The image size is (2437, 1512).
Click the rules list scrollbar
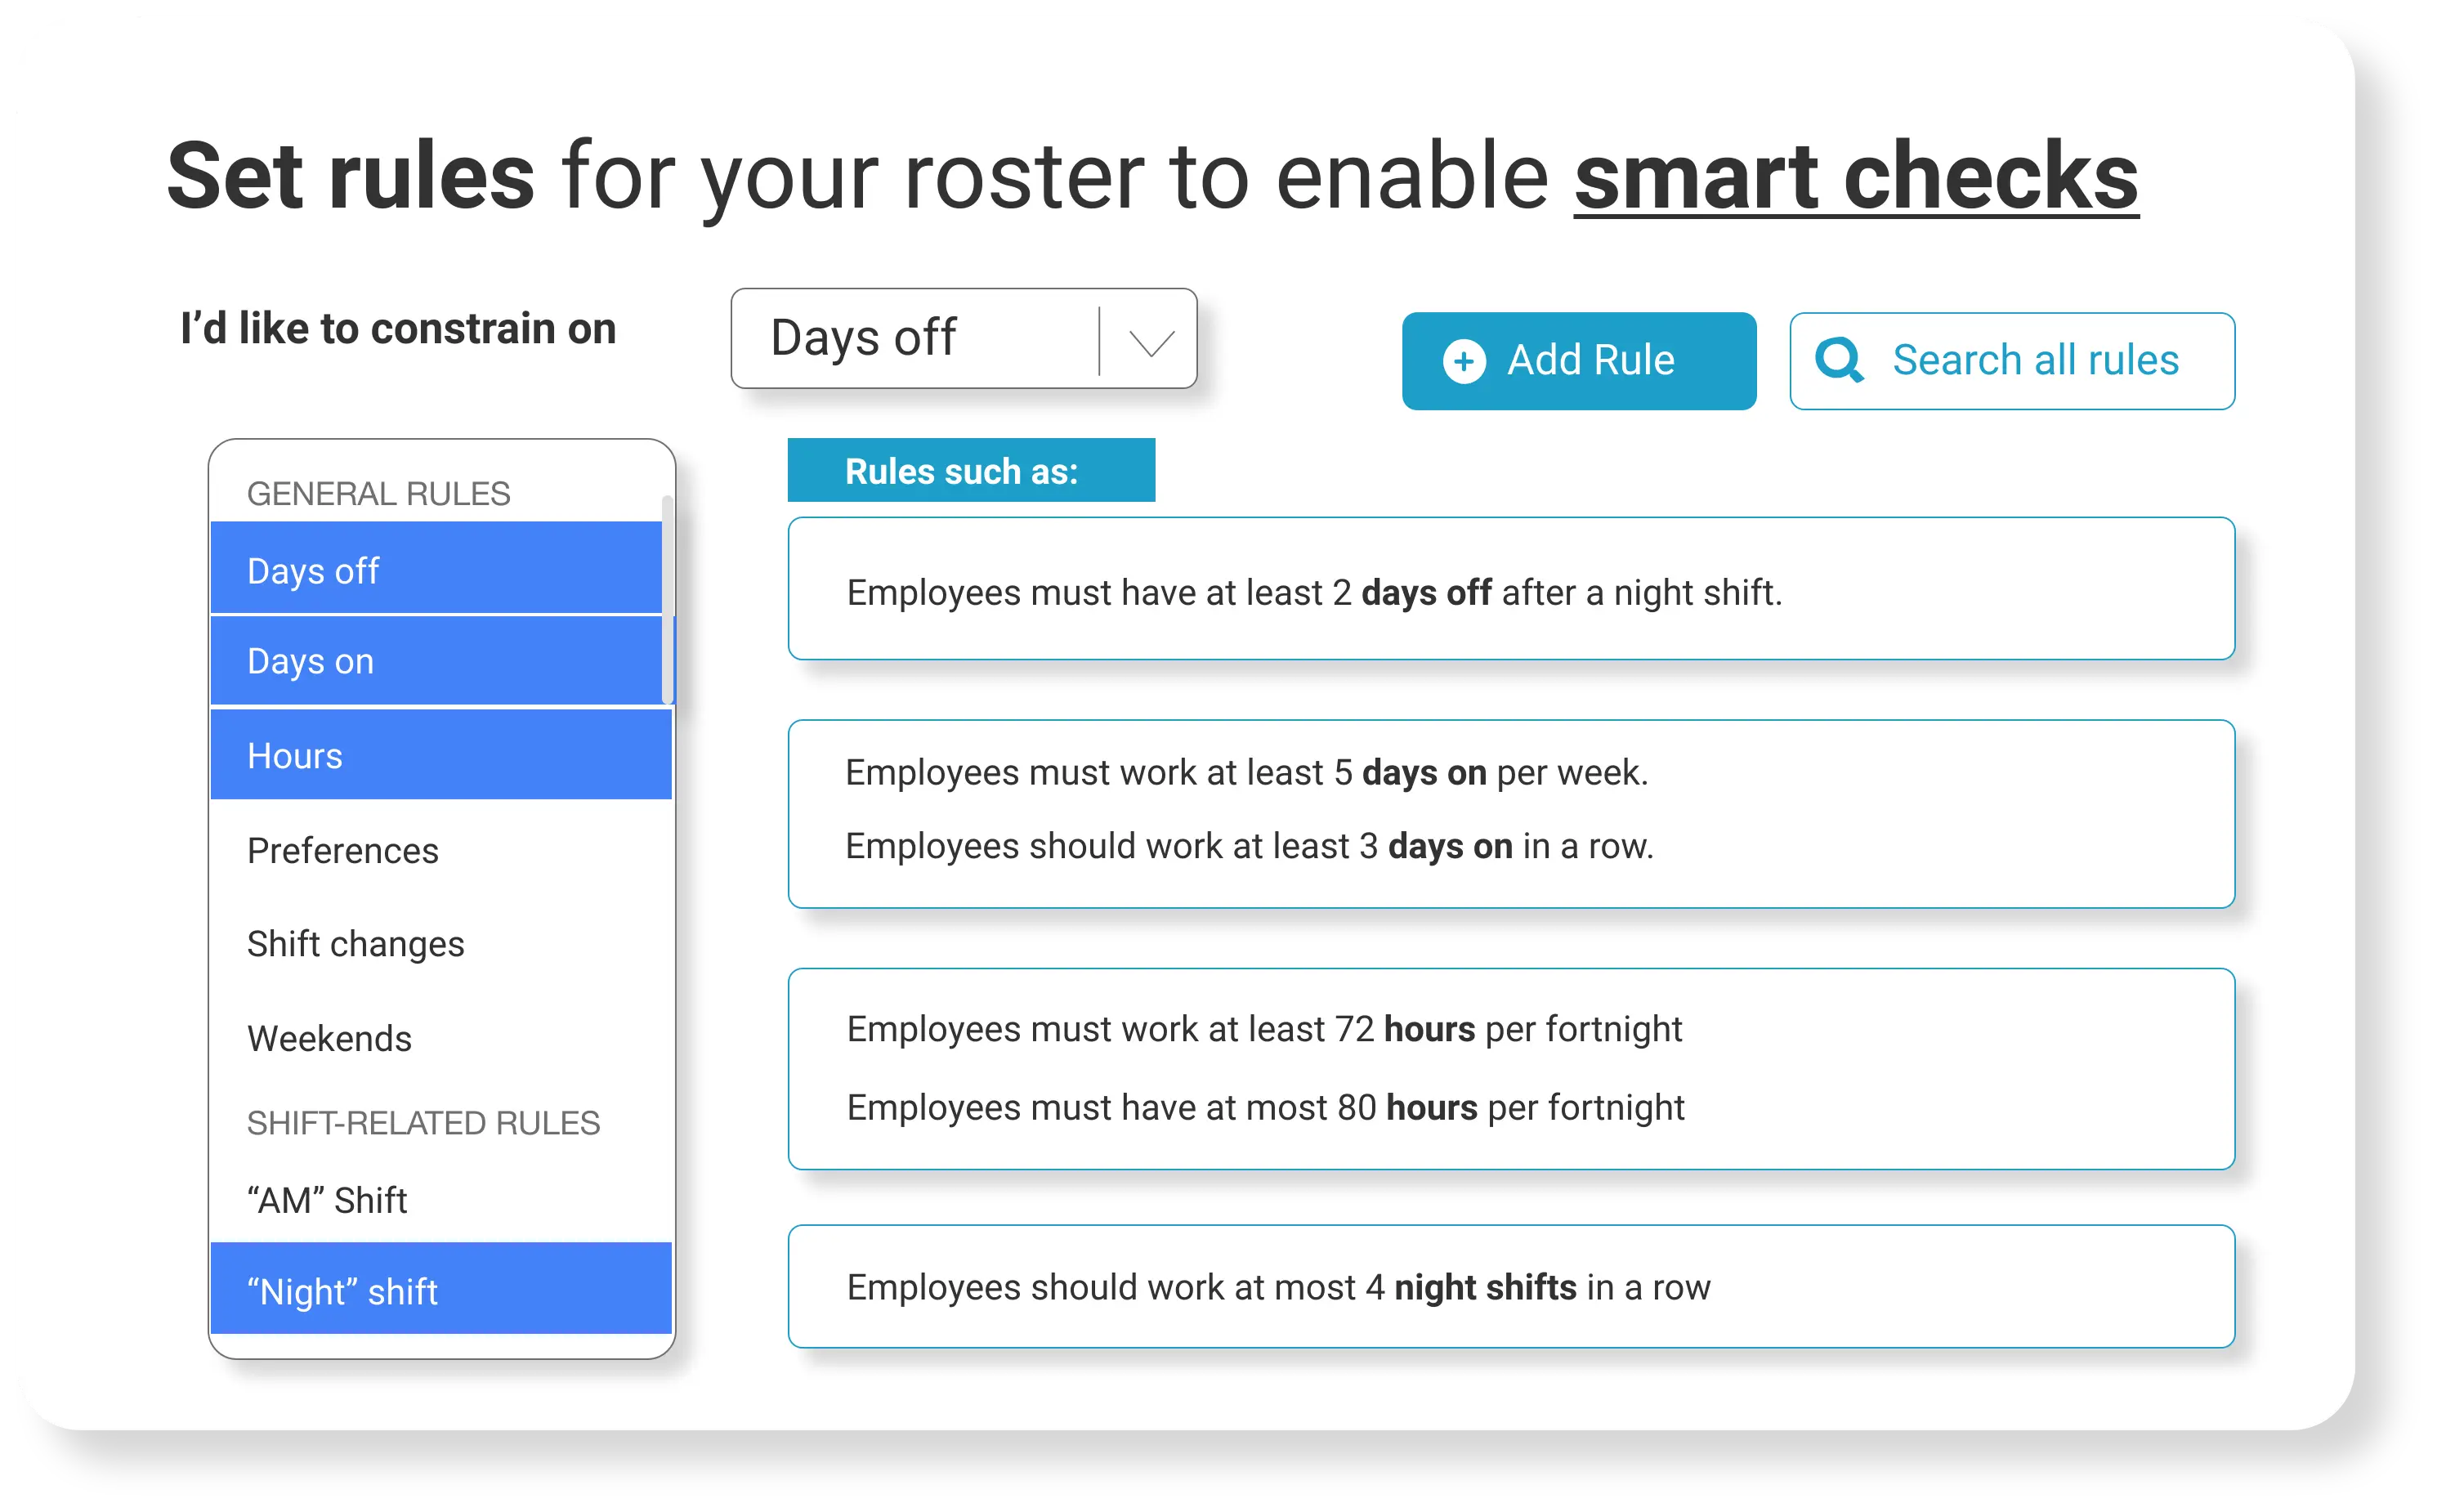point(667,600)
